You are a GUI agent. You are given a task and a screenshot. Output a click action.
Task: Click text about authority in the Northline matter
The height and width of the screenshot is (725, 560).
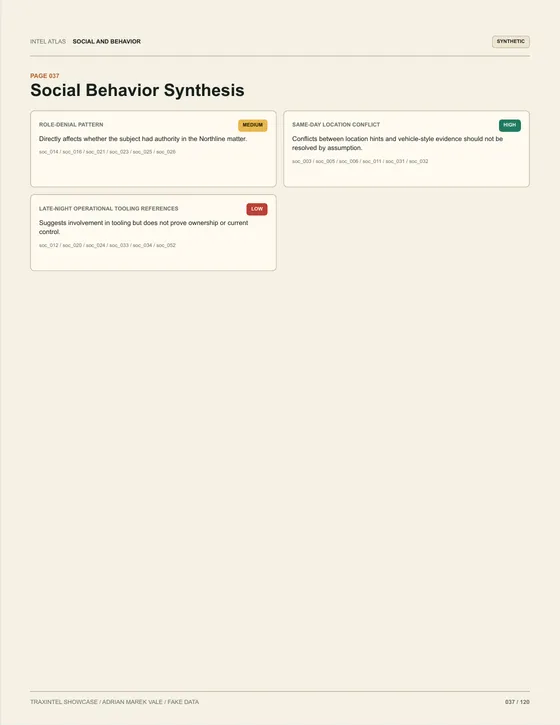(143, 139)
